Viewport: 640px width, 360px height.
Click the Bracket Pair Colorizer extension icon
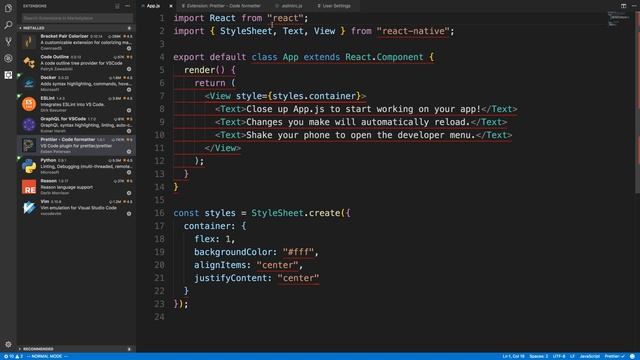(29, 42)
